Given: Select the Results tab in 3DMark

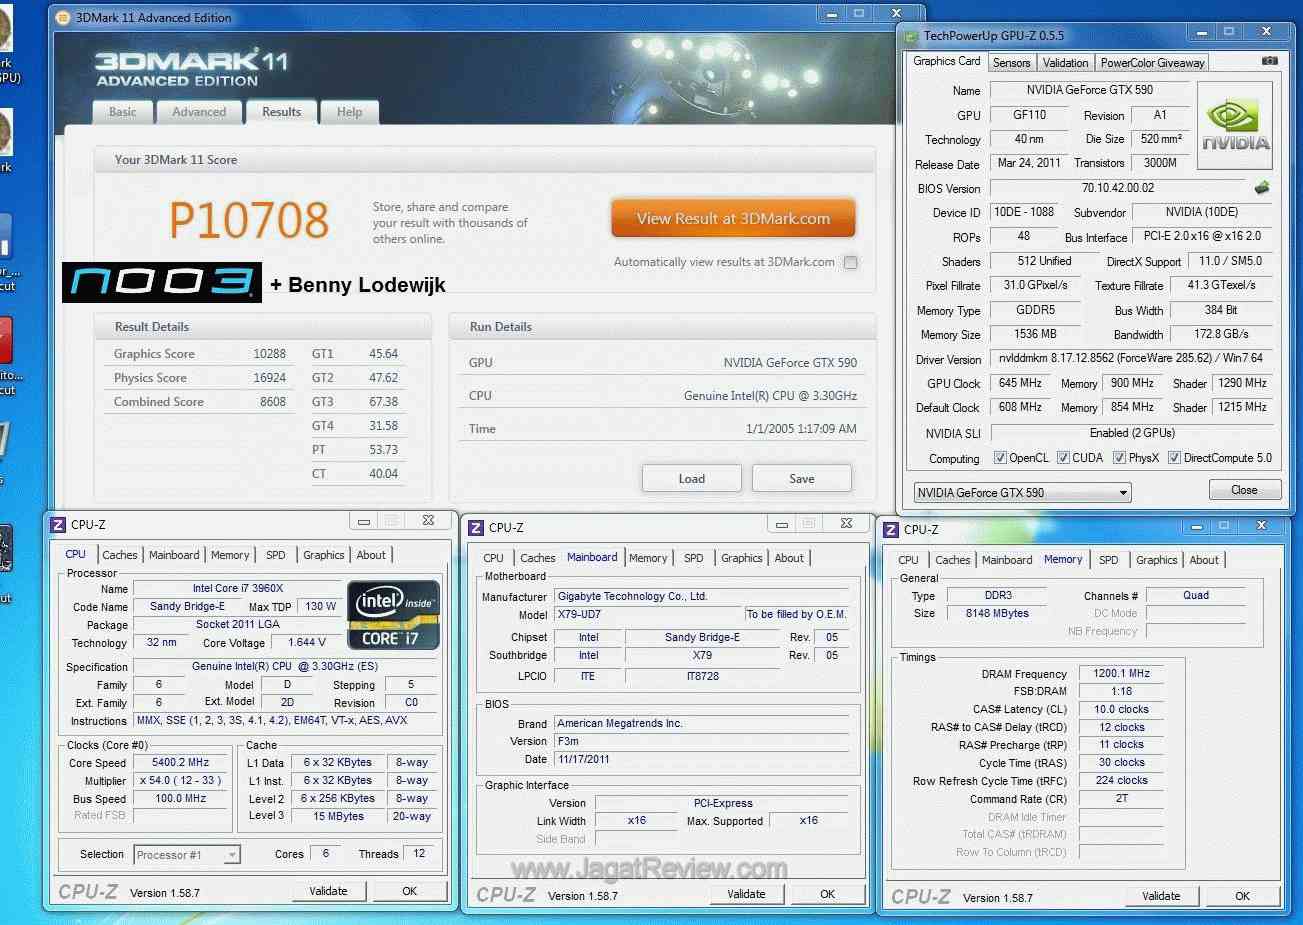Looking at the screenshot, I should [281, 112].
